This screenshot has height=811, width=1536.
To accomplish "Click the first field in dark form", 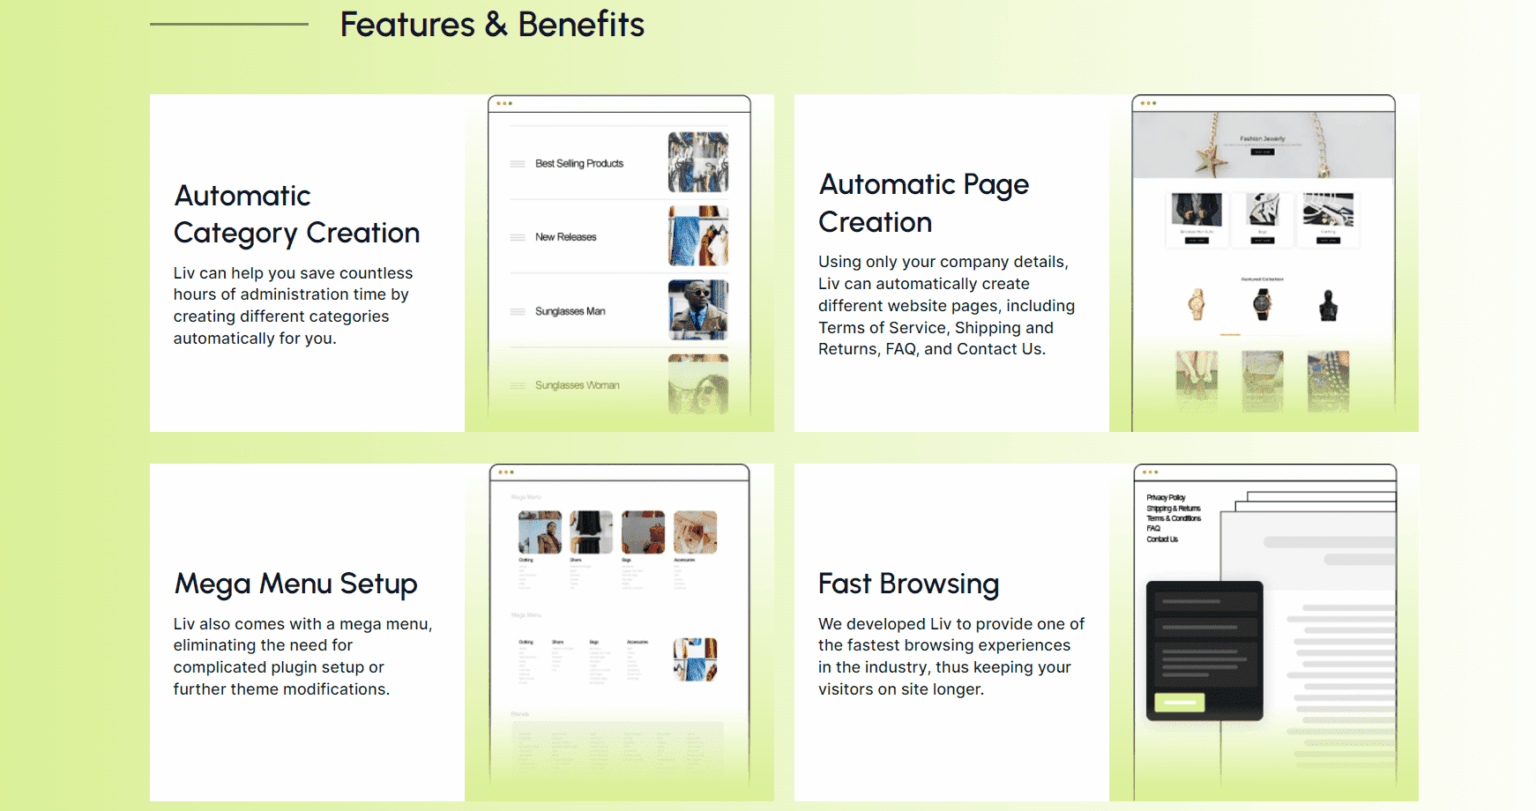I will pyautogui.click(x=1204, y=602).
